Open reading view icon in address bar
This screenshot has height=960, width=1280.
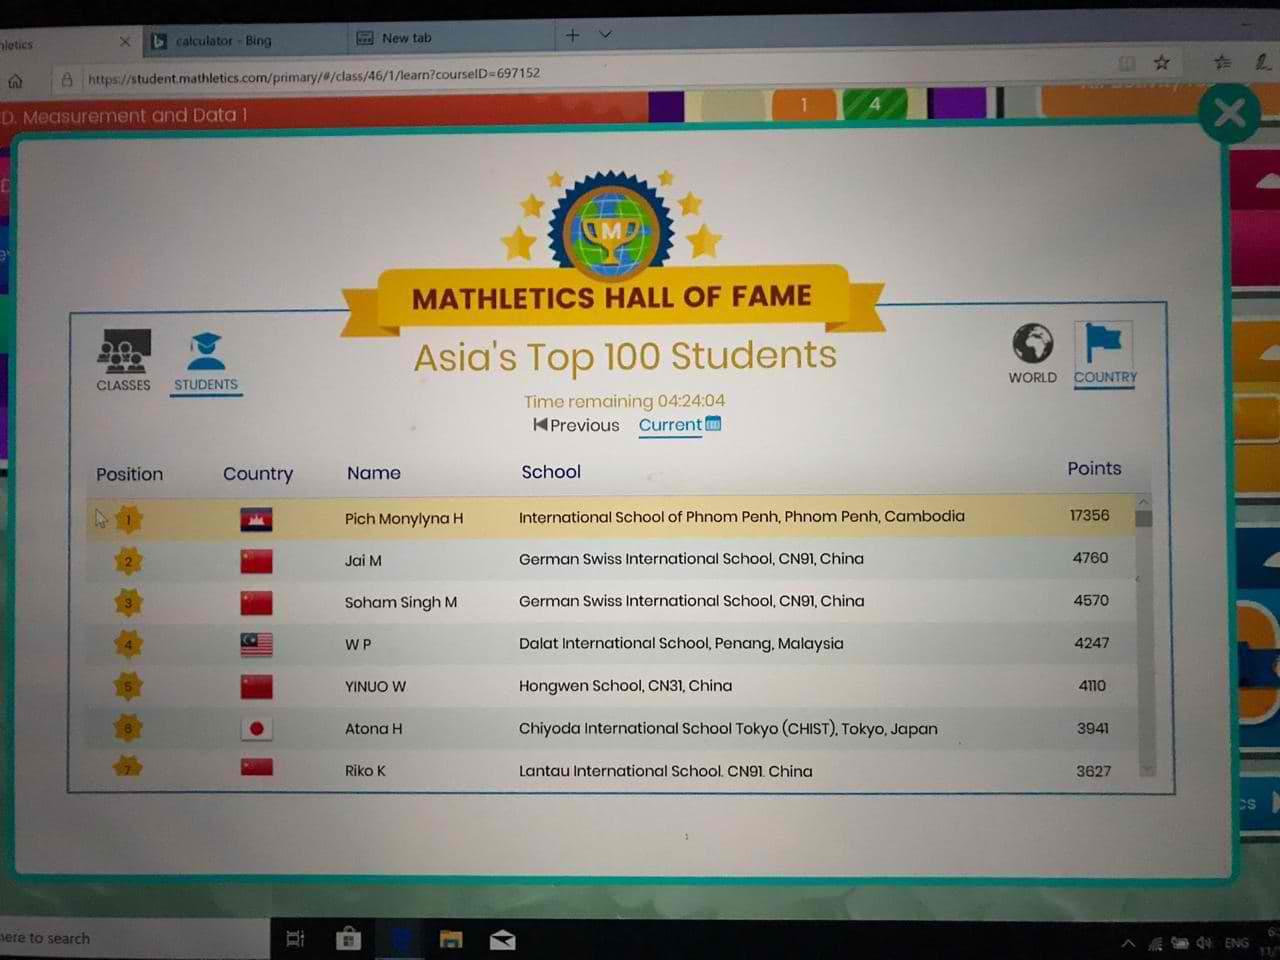point(1127,63)
